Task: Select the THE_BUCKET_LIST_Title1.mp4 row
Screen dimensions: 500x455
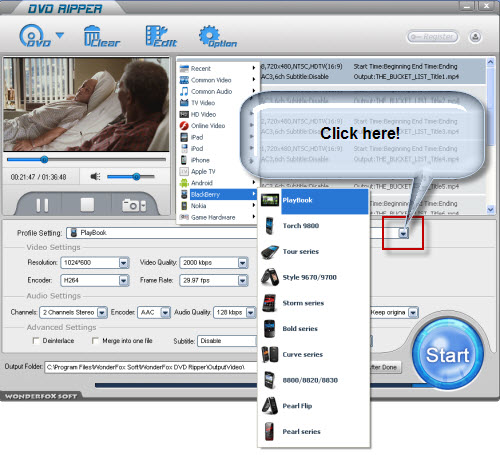Action: (373, 71)
